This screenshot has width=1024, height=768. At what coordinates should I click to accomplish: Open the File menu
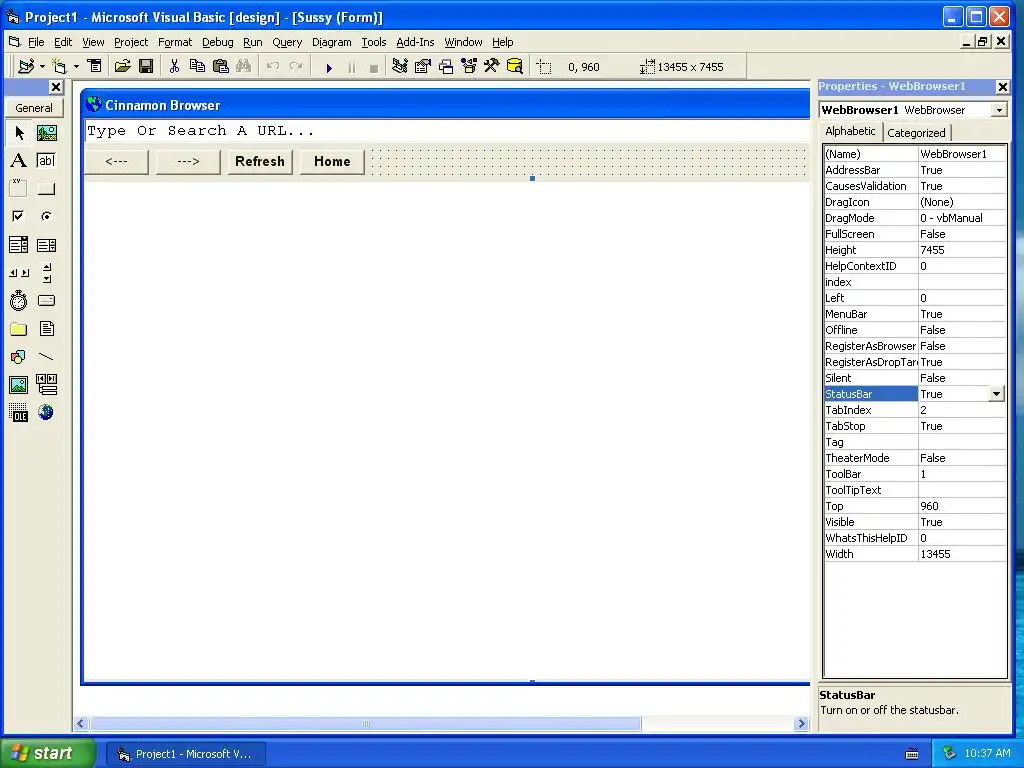(36, 42)
